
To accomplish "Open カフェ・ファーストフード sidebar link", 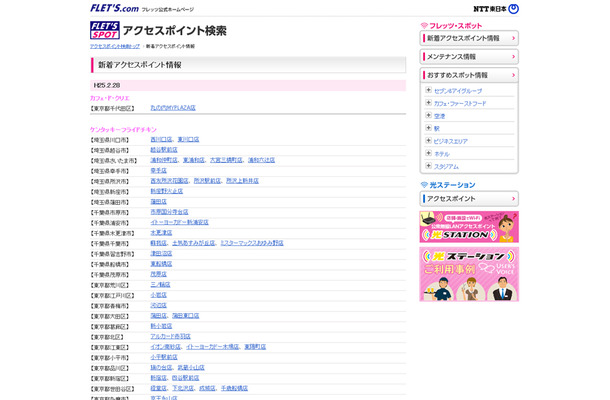I will click(x=460, y=104).
